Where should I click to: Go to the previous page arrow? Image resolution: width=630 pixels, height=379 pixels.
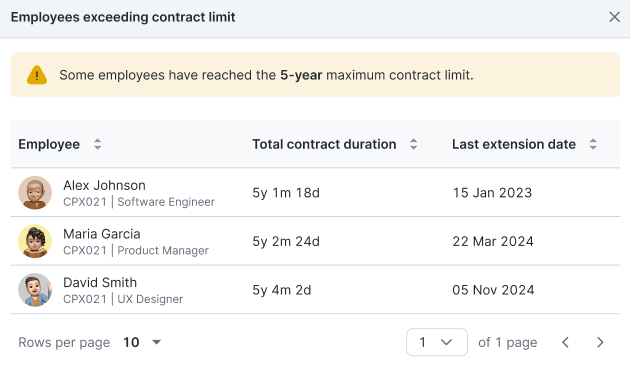pos(565,342)
